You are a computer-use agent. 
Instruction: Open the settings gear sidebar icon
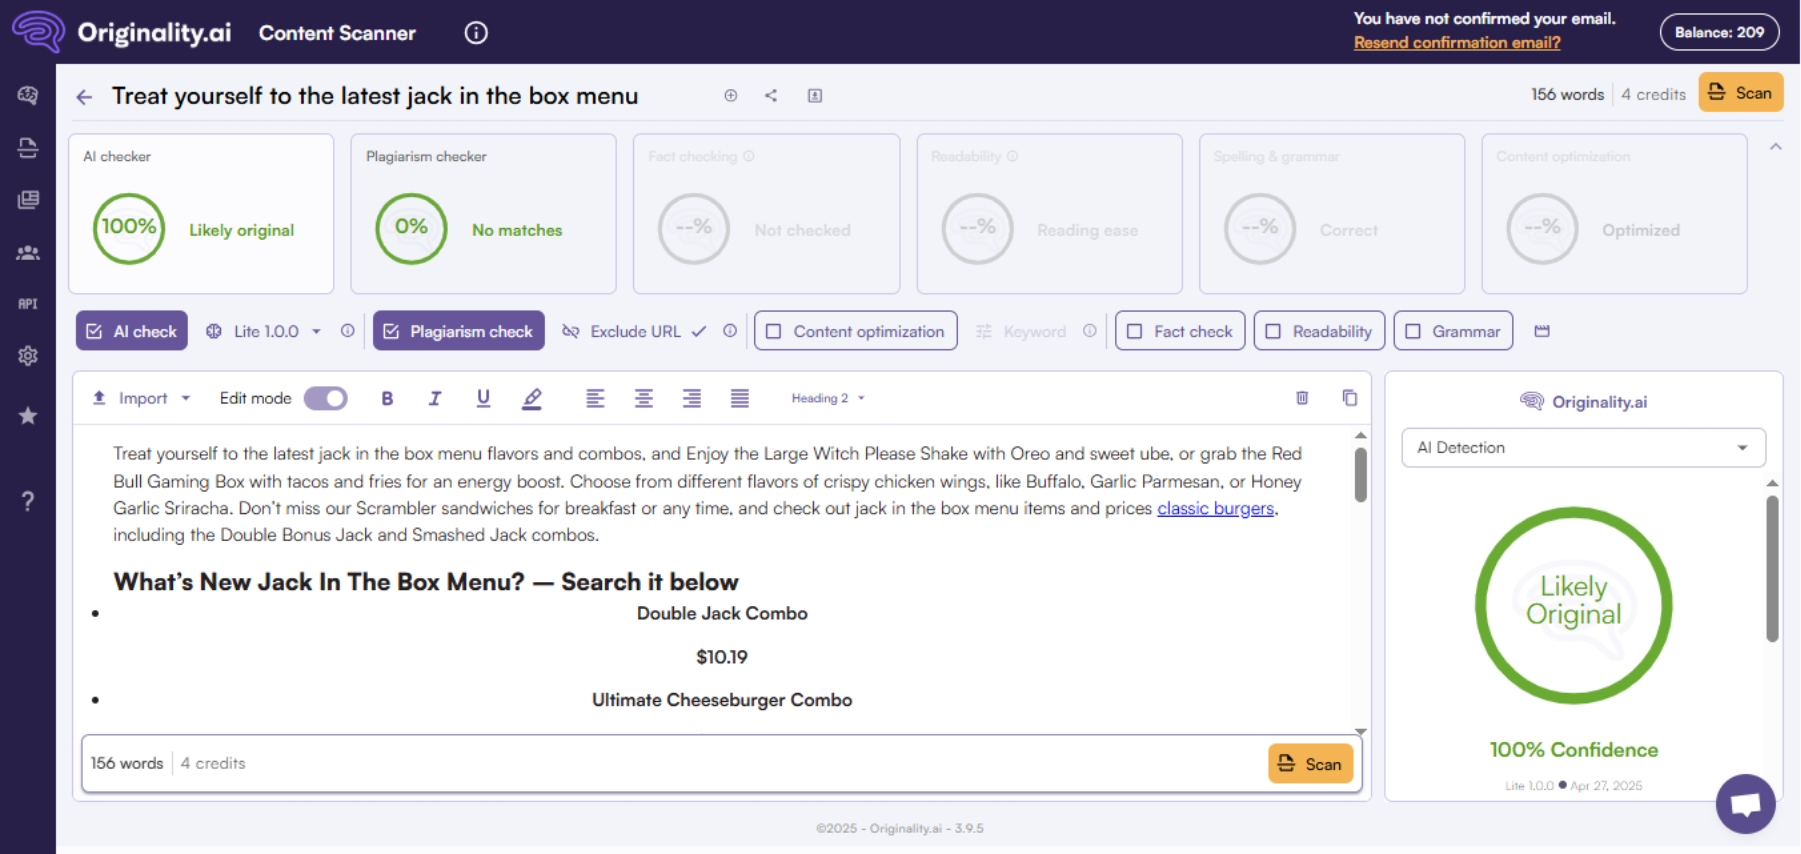28,356
